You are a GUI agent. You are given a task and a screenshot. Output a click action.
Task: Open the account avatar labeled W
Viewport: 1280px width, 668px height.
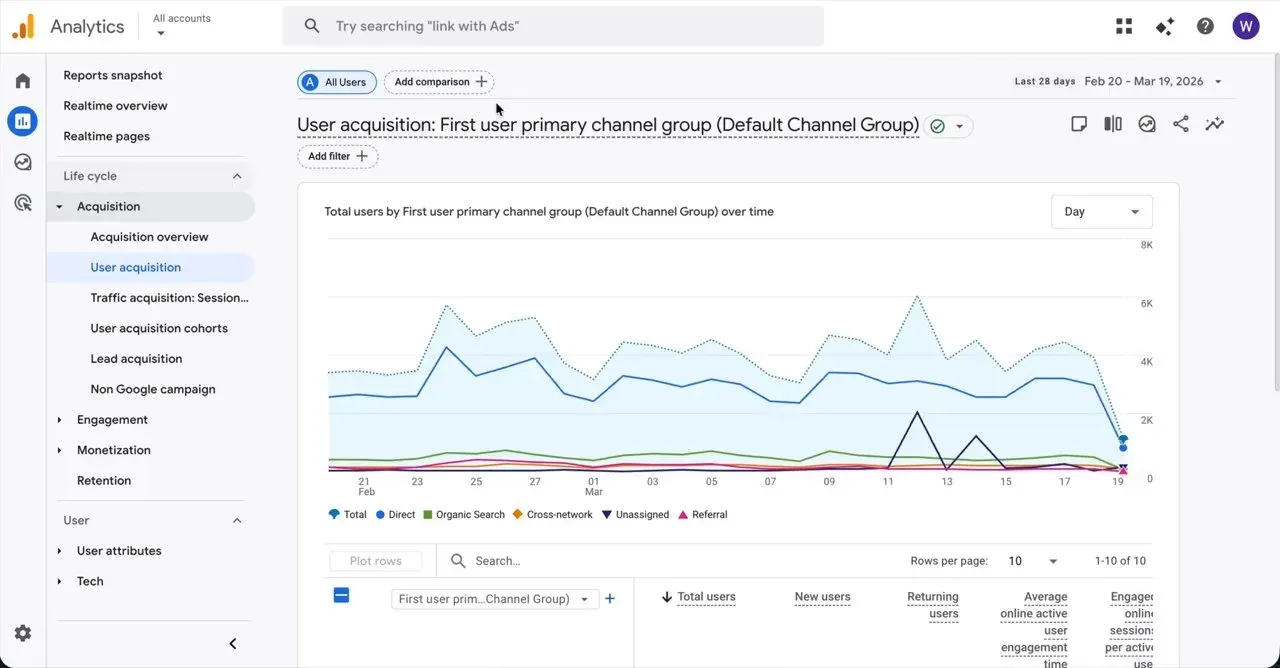pos(1246,26)
